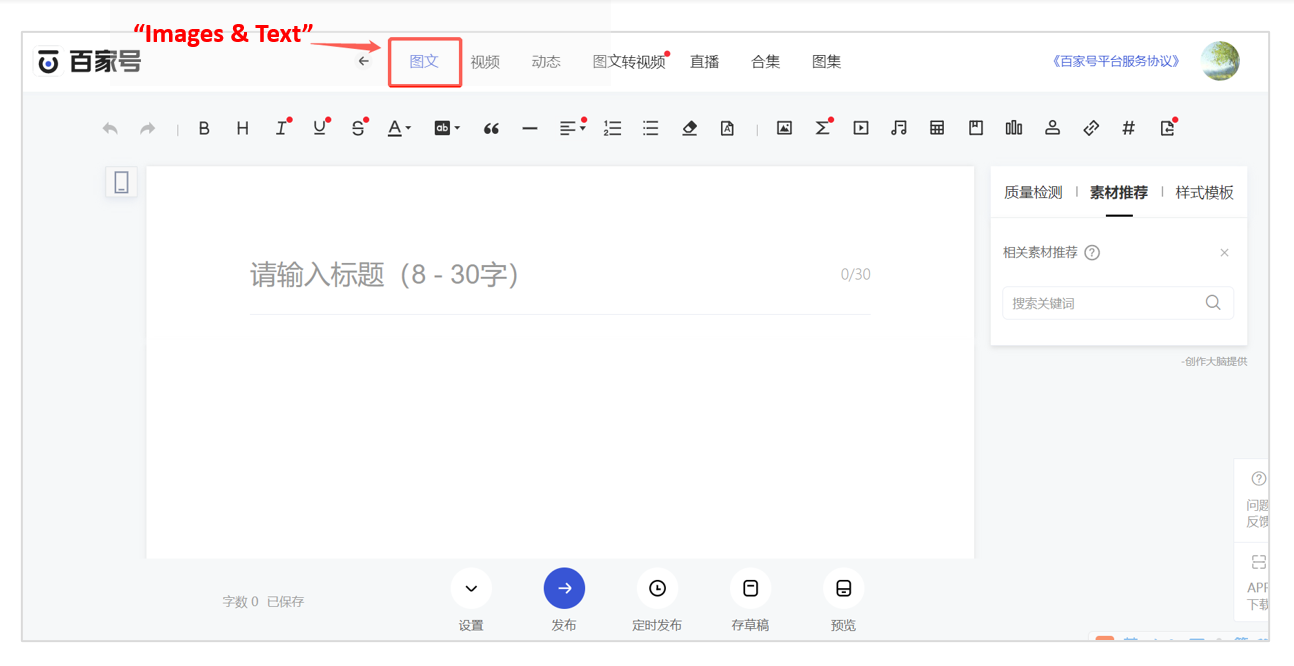Viewport: 1294px width, 666px height.
Task: Click the 百家号 logo
Action: click(89, 62)
